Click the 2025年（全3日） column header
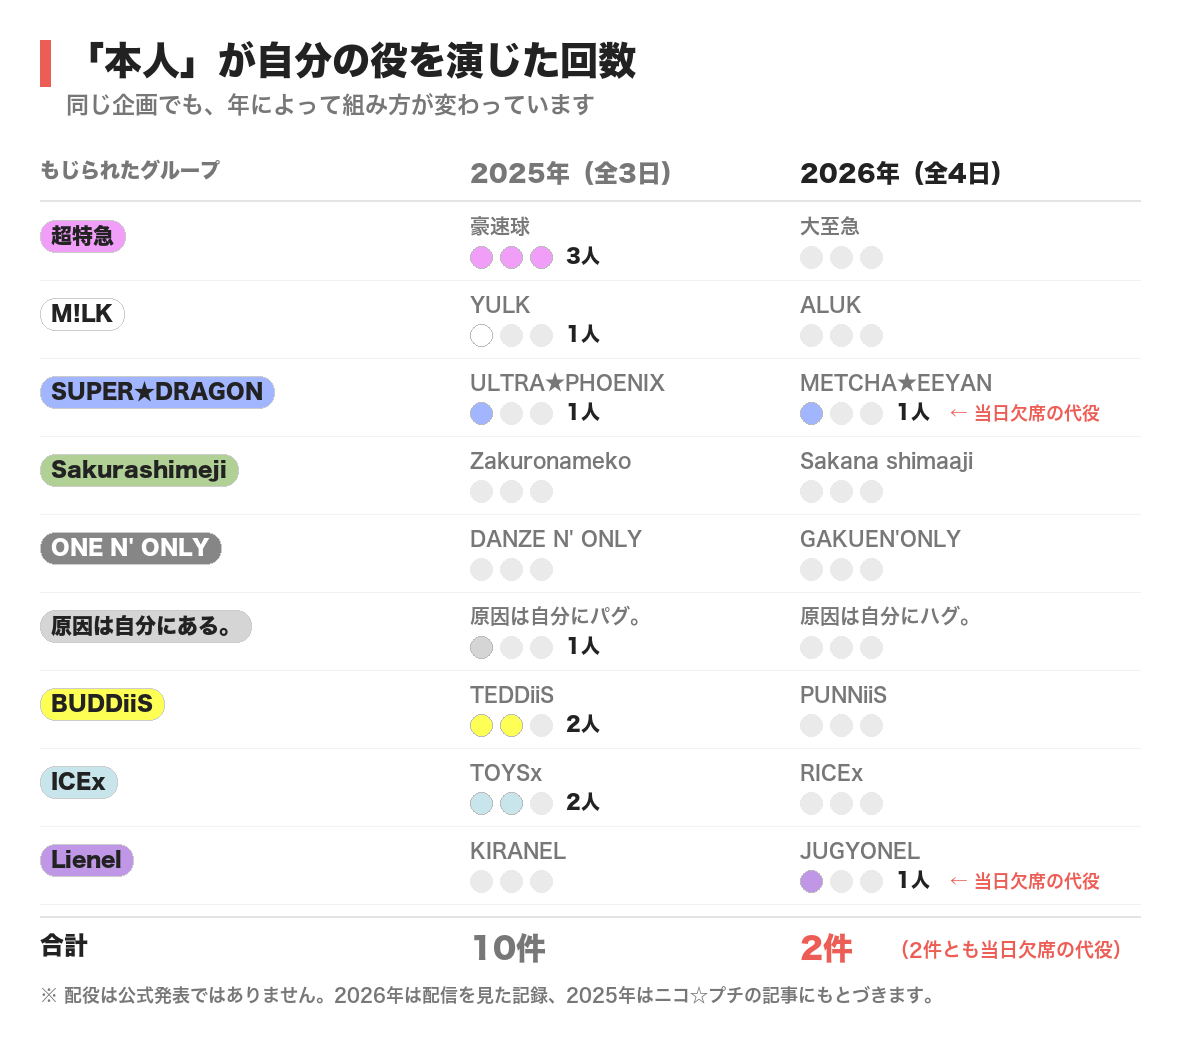The image size is (1180, 1058). coord(570,174)
